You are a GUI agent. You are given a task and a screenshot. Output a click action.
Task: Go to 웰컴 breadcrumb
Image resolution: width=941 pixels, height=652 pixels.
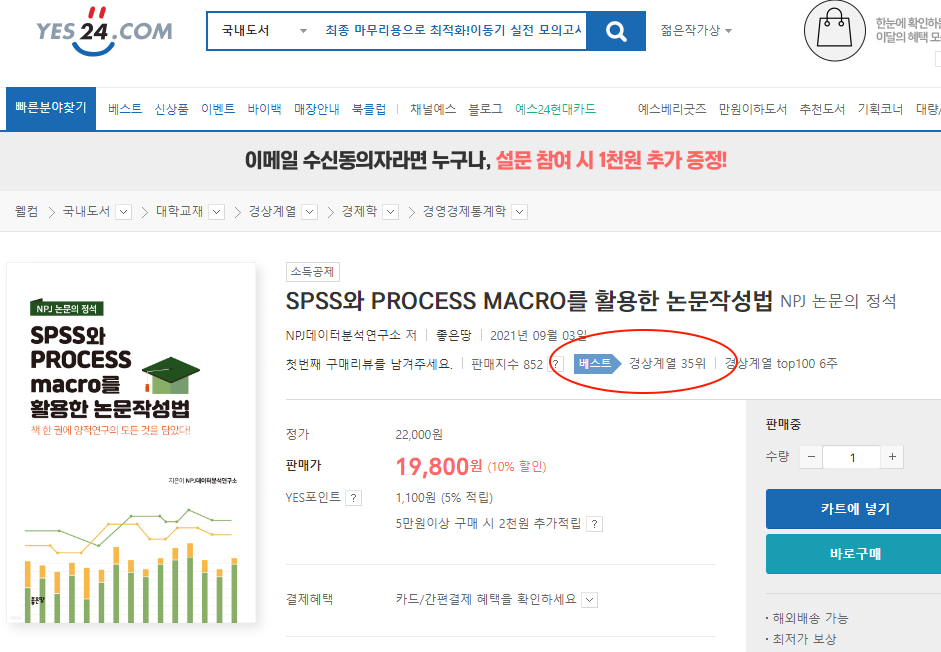click(26, 211)
